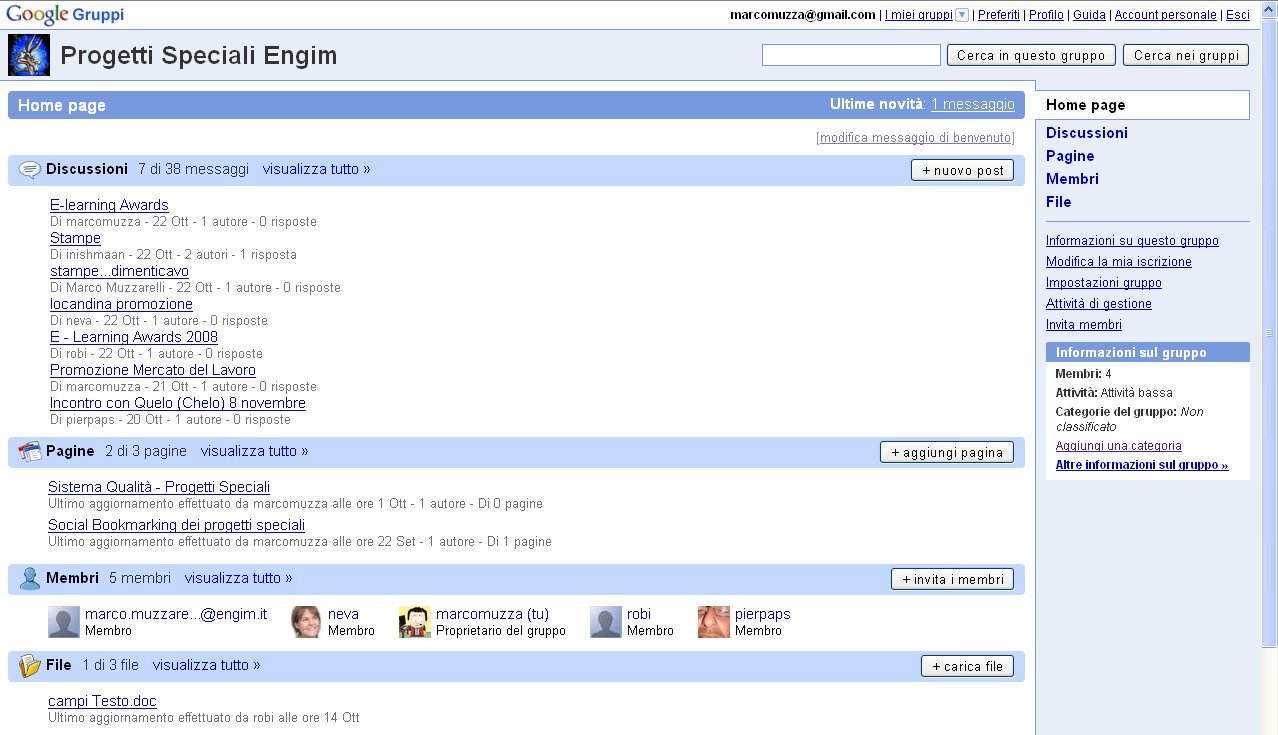Click the Cerca in questo gruppo button

(1031, 56)
